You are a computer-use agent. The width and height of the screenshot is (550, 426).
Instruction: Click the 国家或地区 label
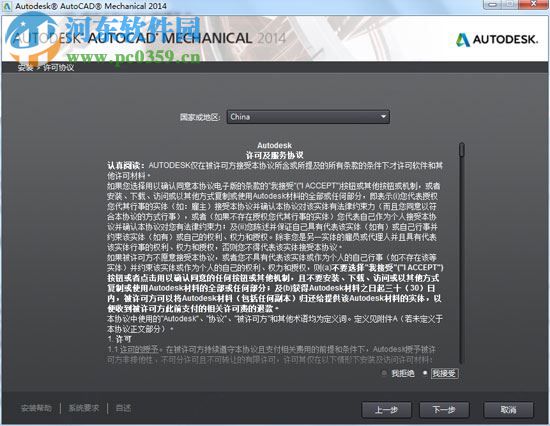pos(200,117)
